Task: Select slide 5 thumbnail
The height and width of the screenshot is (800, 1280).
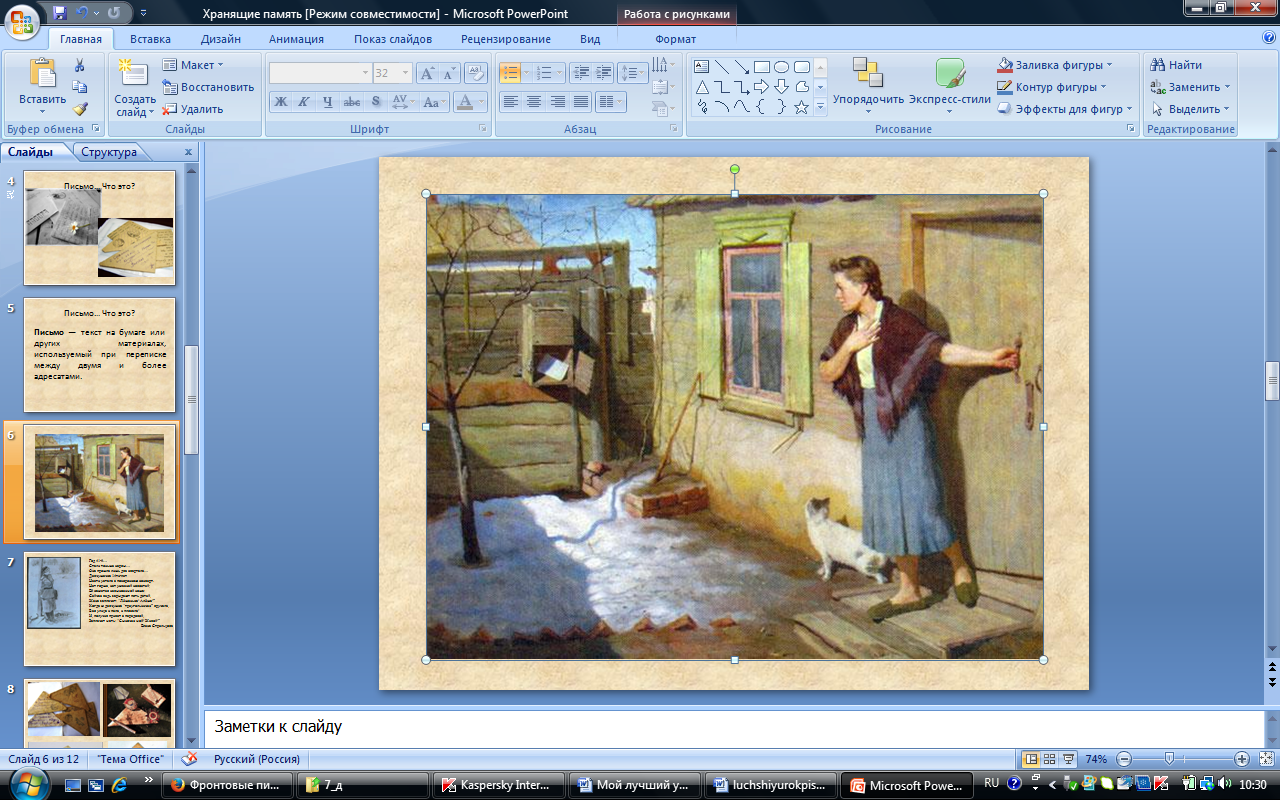Action: (99, 355)
